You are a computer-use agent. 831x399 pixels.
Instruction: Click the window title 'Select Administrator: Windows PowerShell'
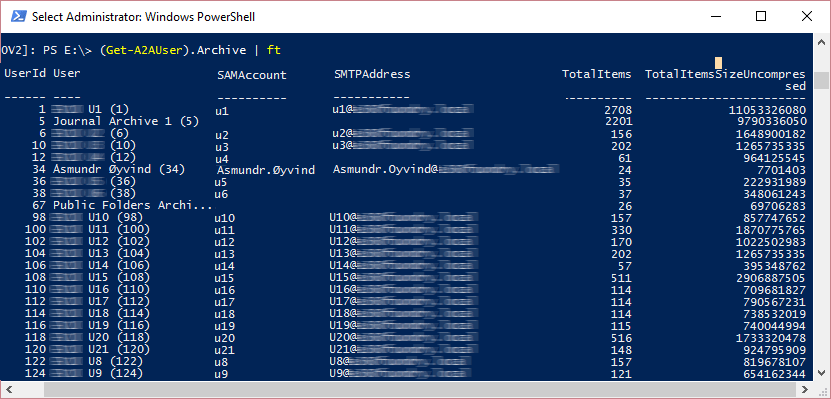144,17
